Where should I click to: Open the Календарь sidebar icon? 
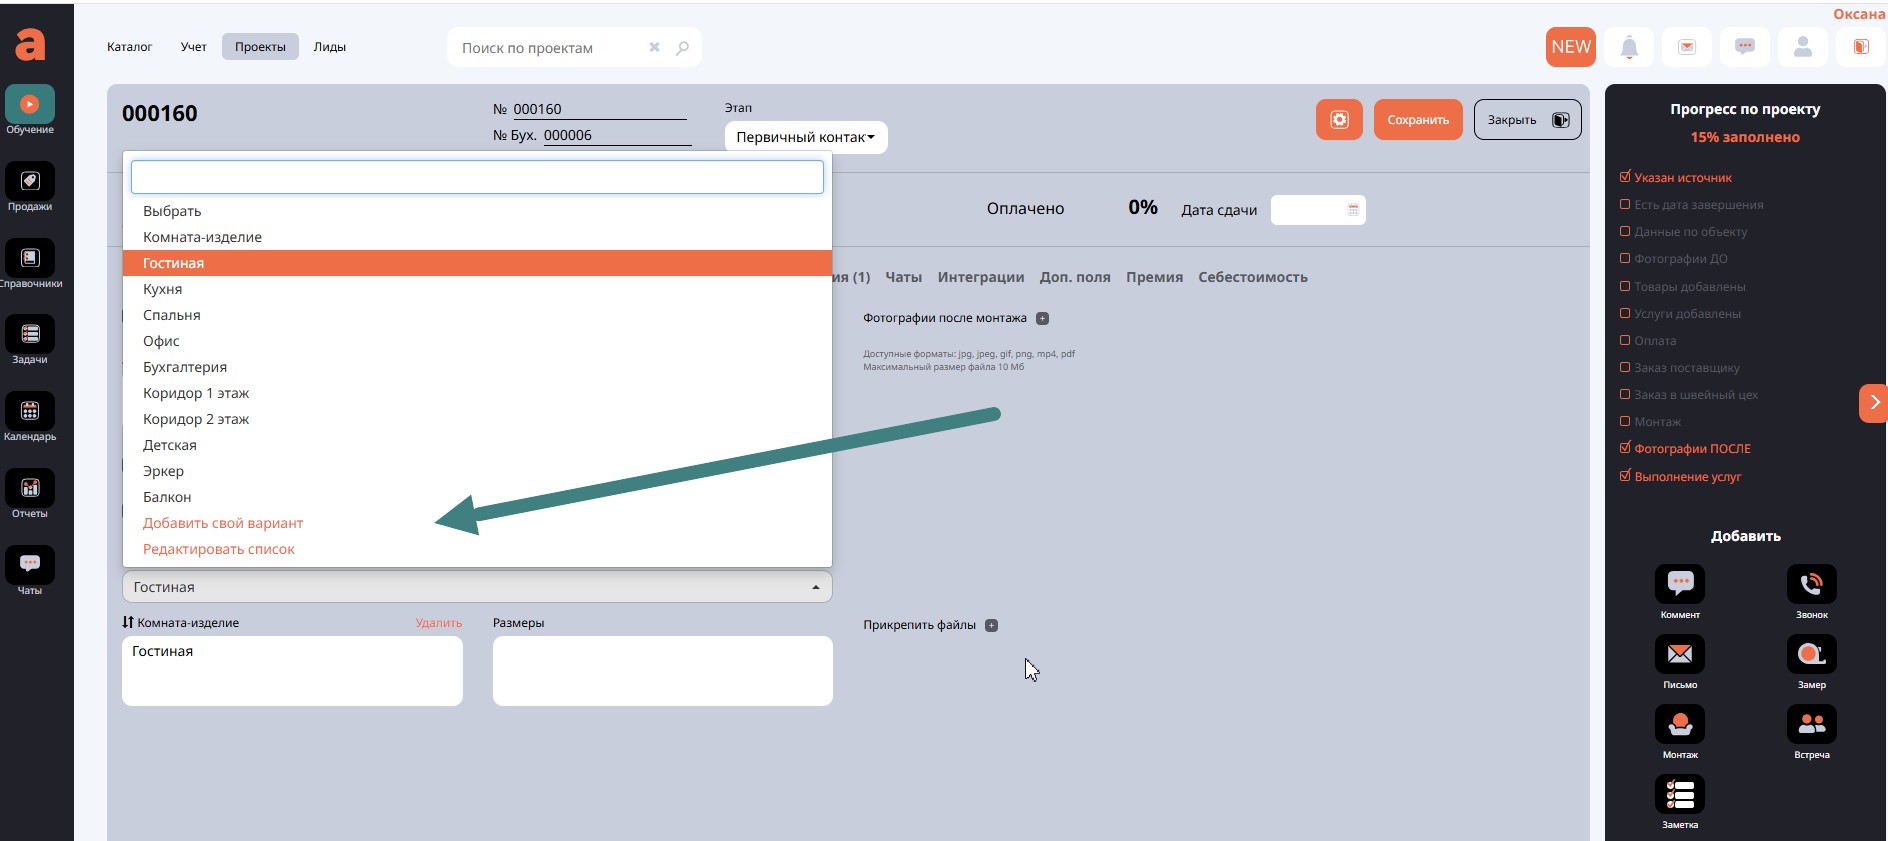[30, 411]
